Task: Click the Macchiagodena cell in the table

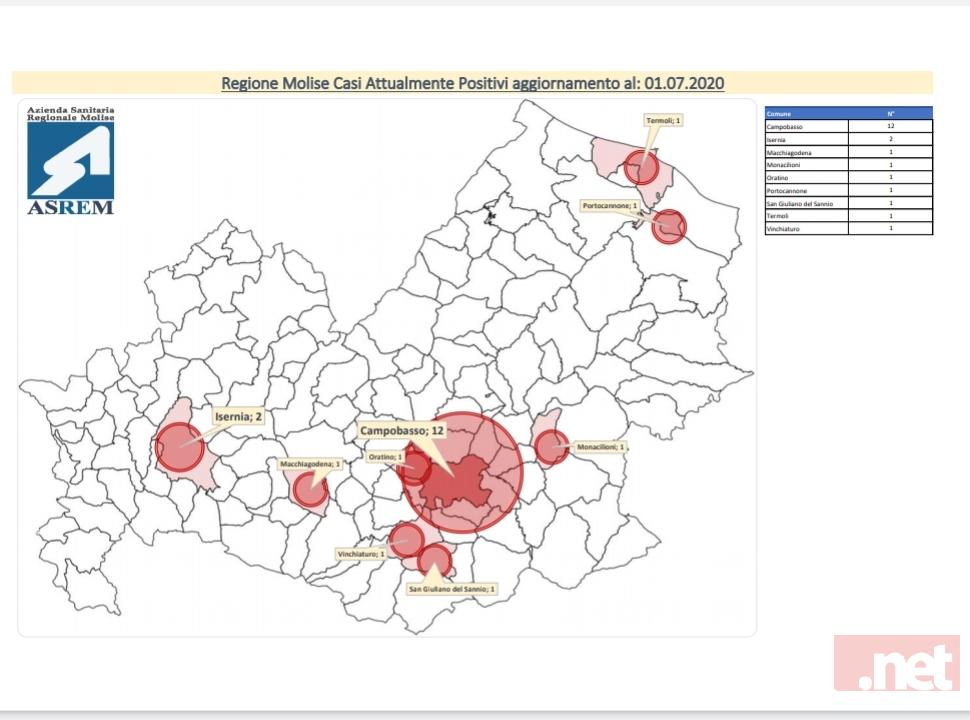Action: [x=806, y=152]
